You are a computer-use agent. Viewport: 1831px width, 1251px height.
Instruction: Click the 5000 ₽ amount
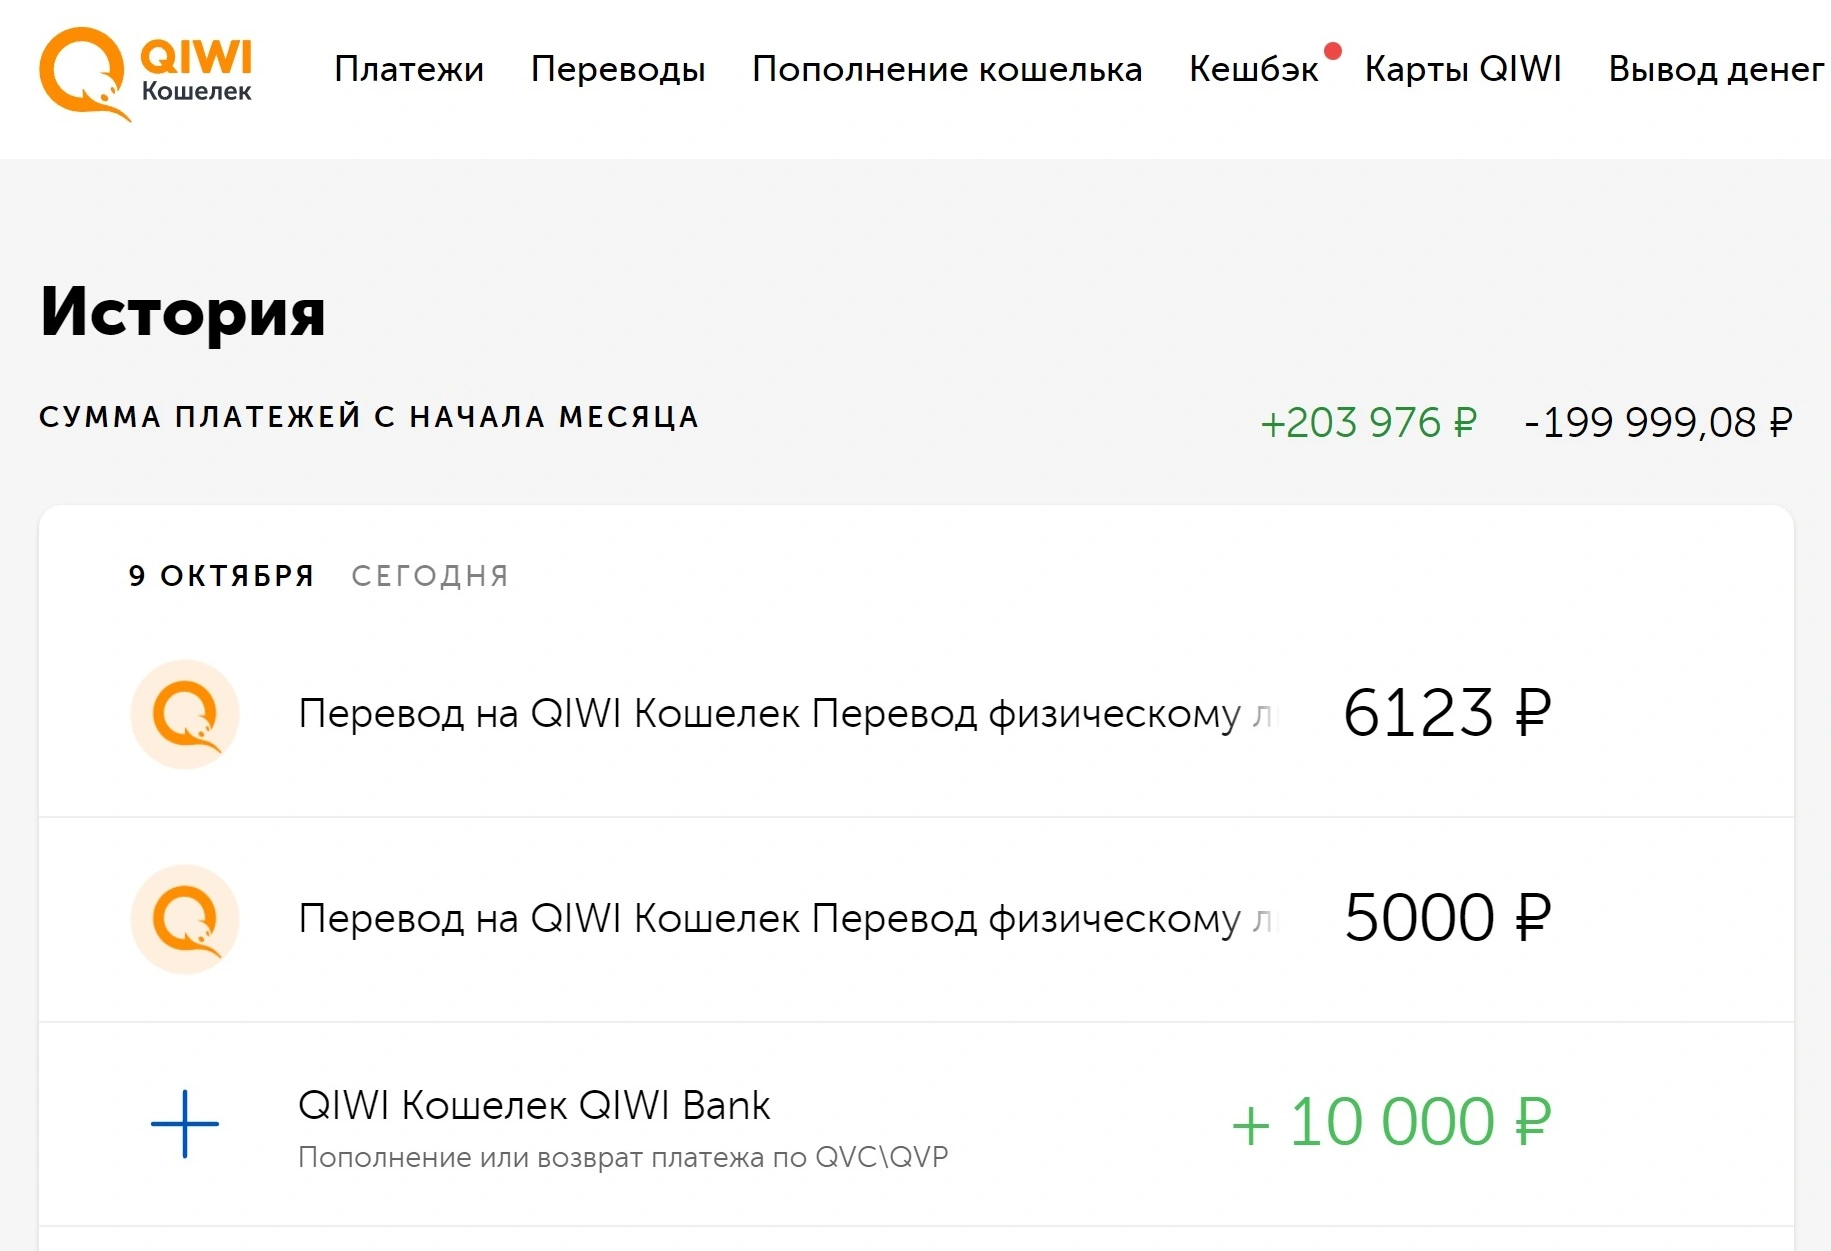(1447, 918)
